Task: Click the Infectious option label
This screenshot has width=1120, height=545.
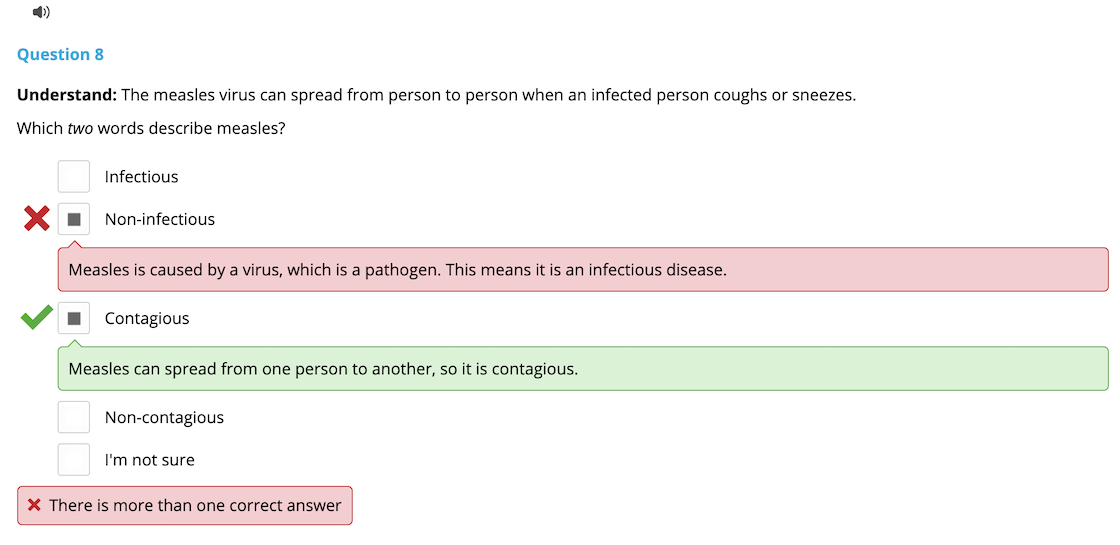Action: pyautogui.click(x=141, y=176)
